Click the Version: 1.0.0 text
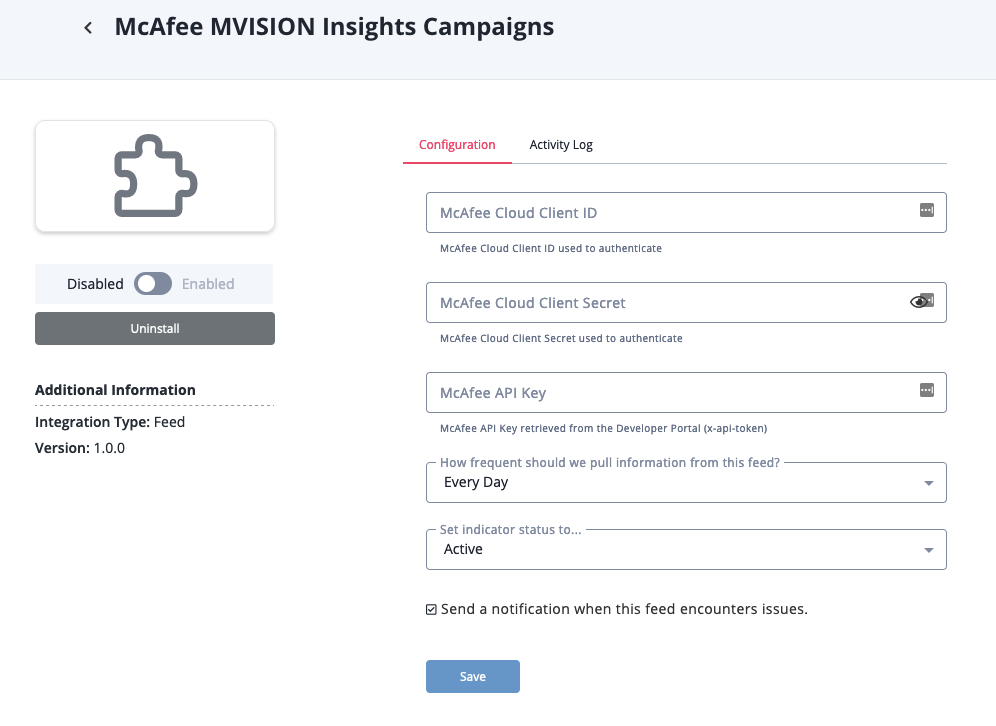The image size is (996, 726). [x=80, y=448]
